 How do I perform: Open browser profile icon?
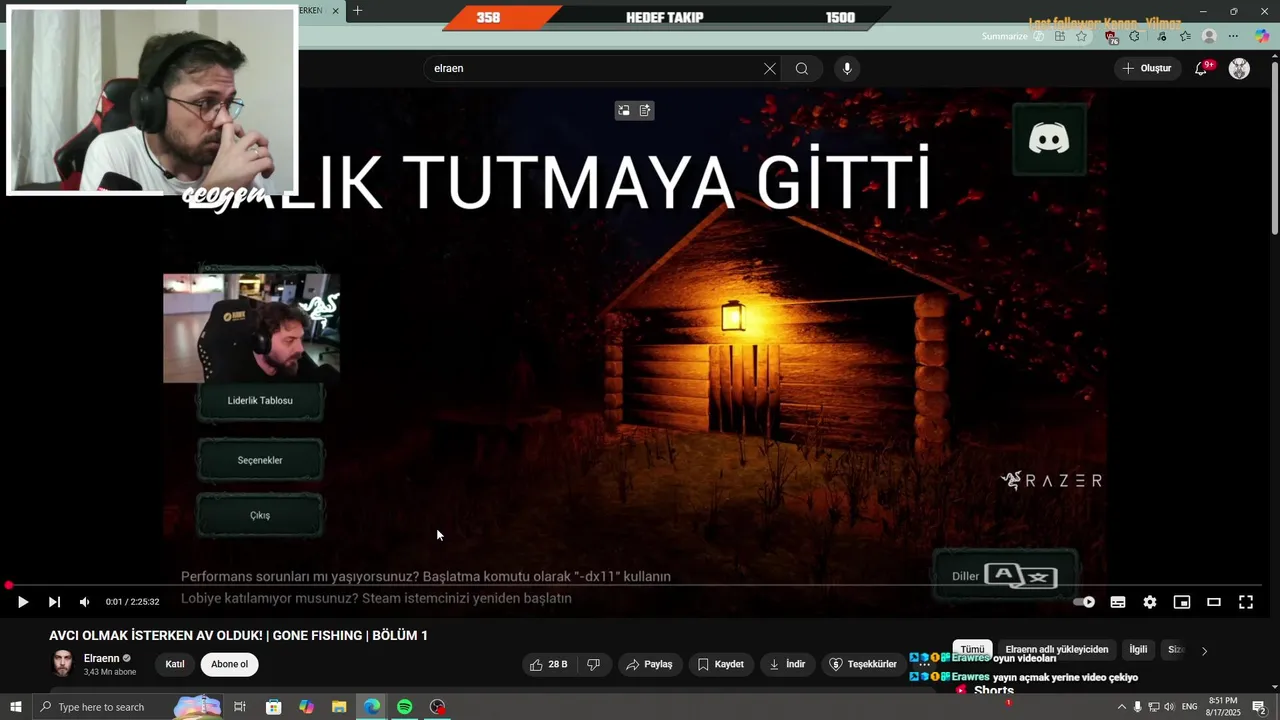coord(1209,36)
